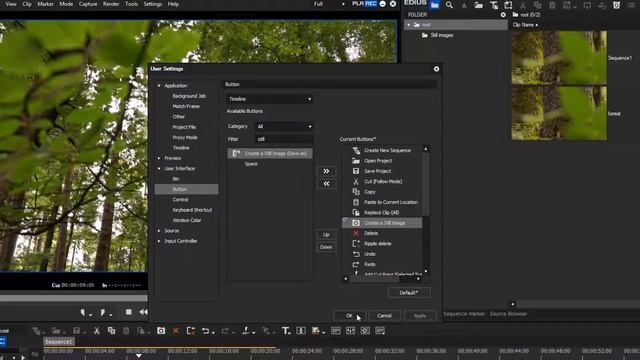
Task: Click the Copy icon in timeline toolbar
Action: [111, 331]
